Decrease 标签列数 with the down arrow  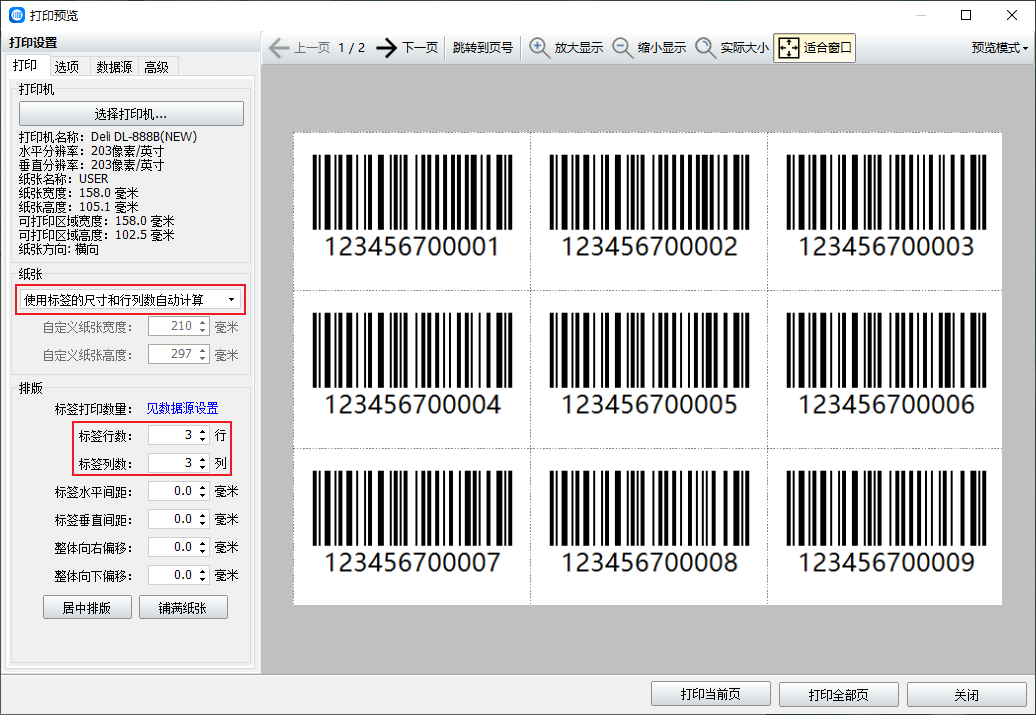202,467
